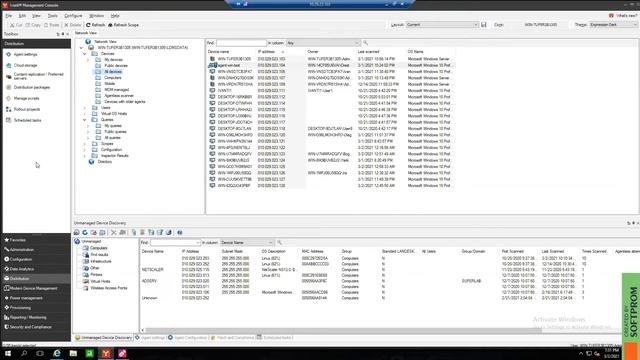
Task: Open the File menu
Action: 9,16
